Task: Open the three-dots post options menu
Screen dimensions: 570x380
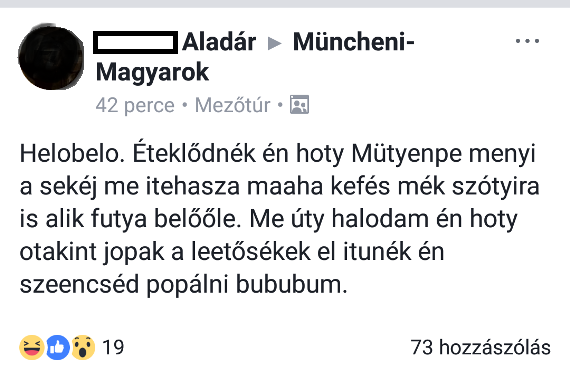Action: [527, 41]
